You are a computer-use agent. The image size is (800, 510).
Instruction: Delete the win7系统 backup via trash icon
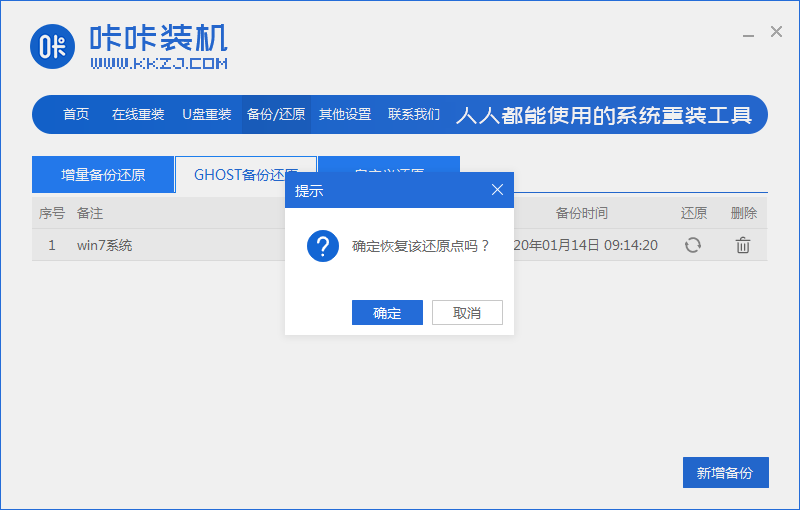point(742,245)
